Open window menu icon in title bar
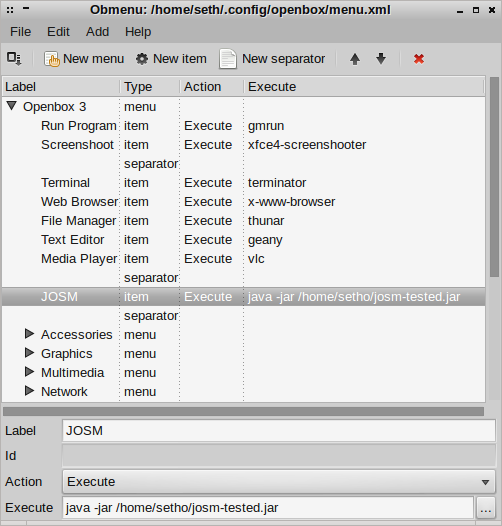The height and width of the screenshot is (526, 502). 10,10
